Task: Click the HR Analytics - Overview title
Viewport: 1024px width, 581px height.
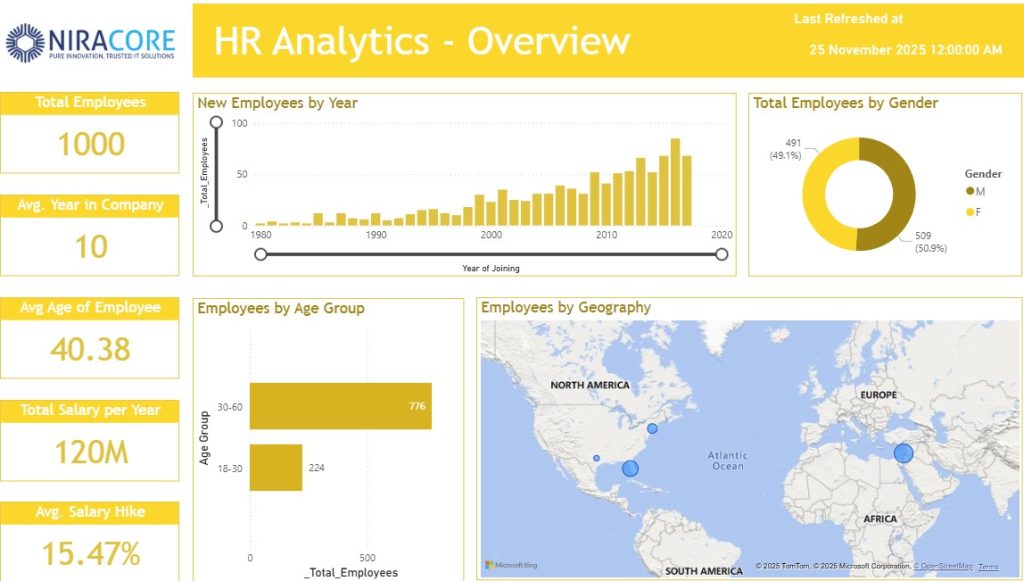Action: 422,40
